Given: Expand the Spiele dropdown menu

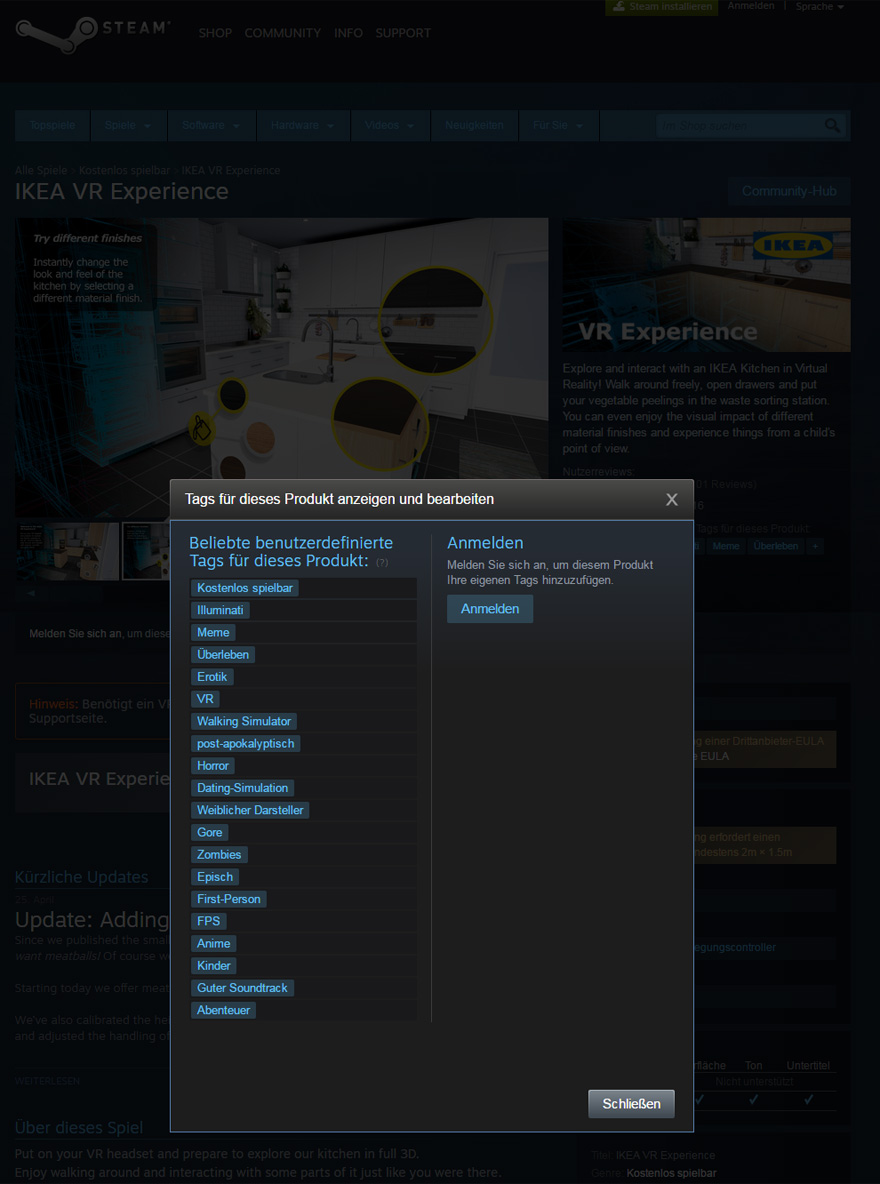Looking at the screenshot, I should click(x=128, y=125).
